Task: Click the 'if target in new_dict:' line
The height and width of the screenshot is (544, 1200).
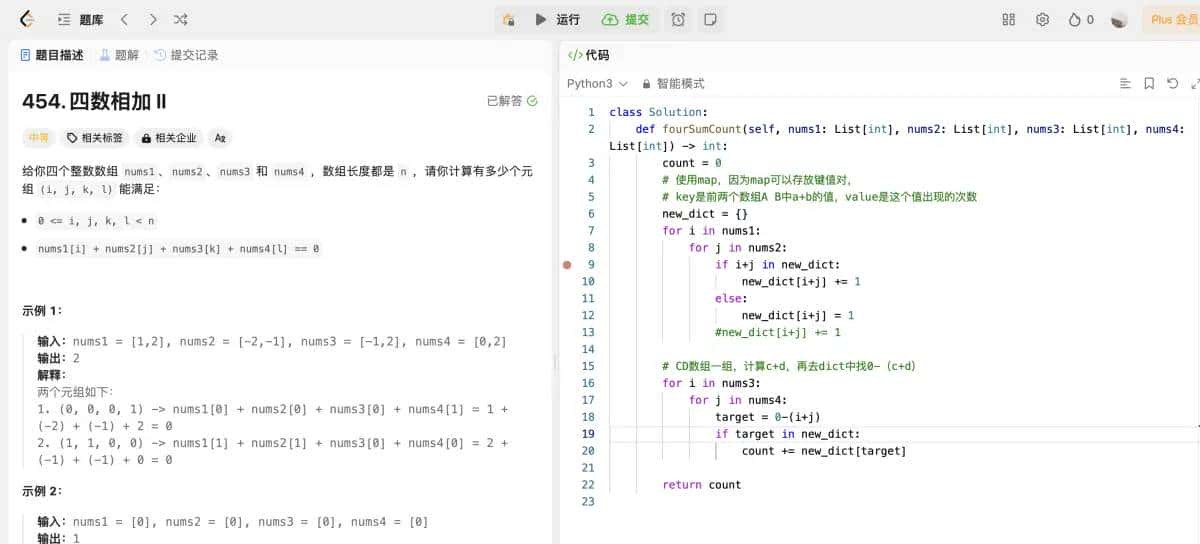Action: pyautogui.click(x=788, y=434)
